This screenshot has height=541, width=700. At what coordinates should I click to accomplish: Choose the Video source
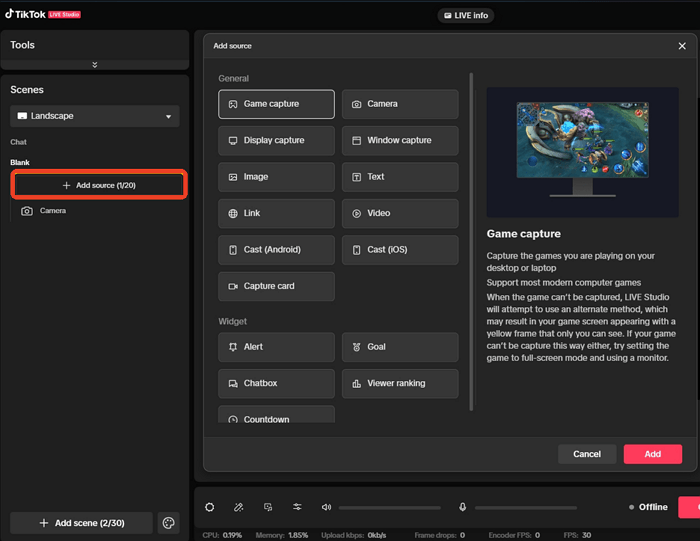400,213
